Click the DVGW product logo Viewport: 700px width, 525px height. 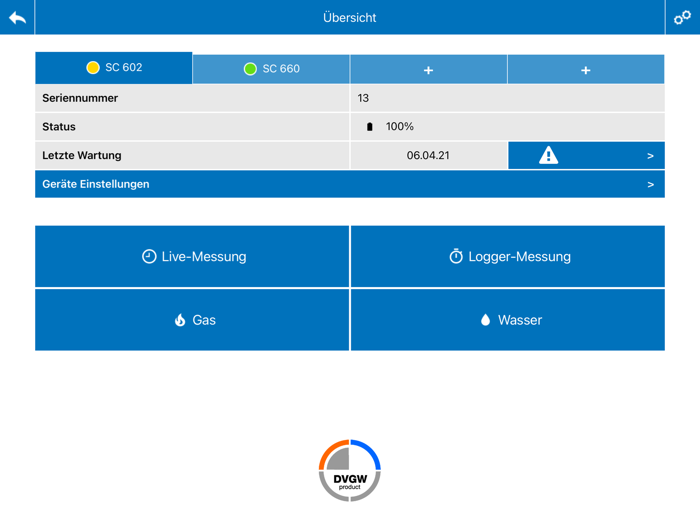point(350,471)
